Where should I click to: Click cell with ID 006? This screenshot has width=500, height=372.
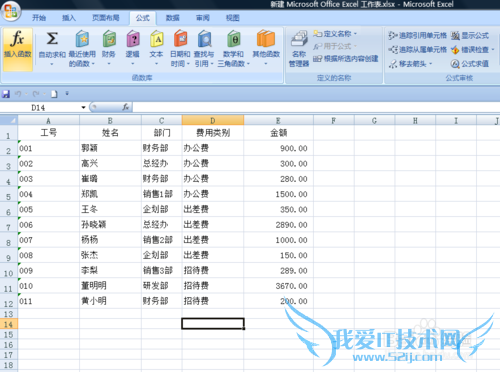[49, 225]
